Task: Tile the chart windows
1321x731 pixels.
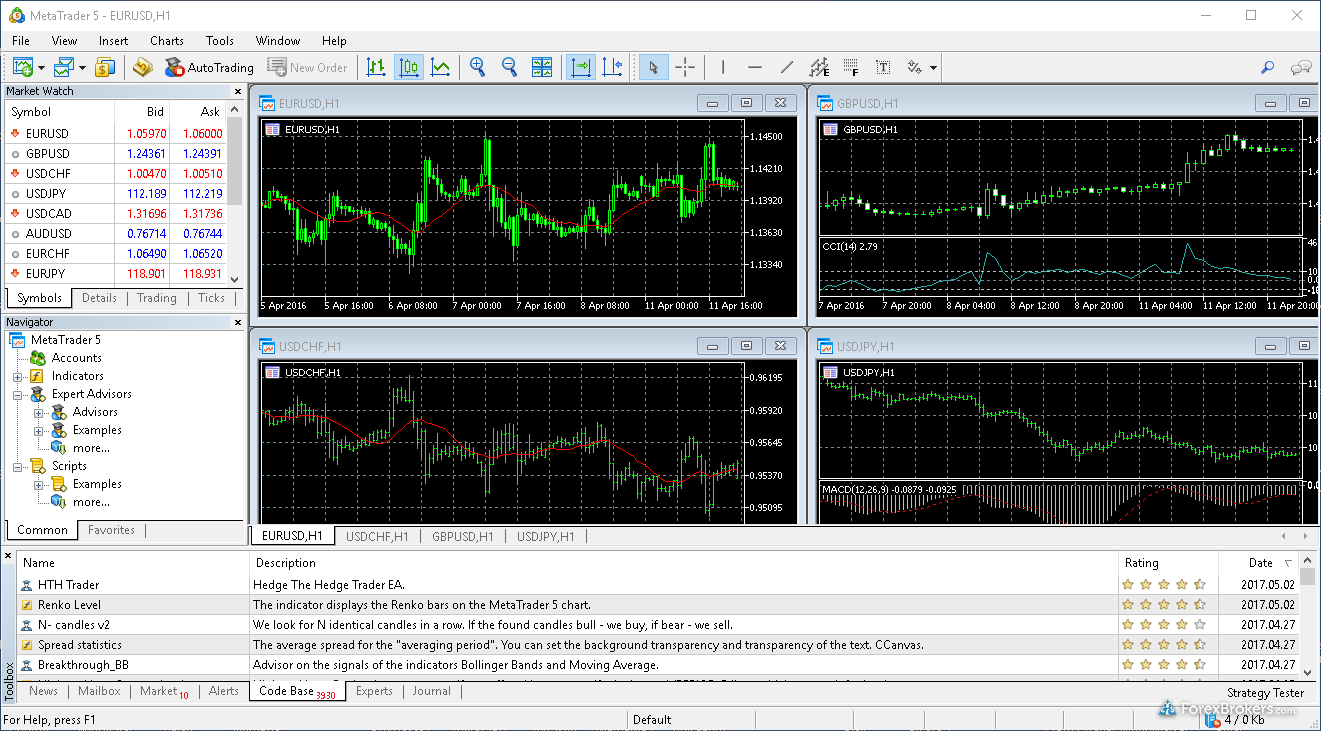Action: click(542, 67)
